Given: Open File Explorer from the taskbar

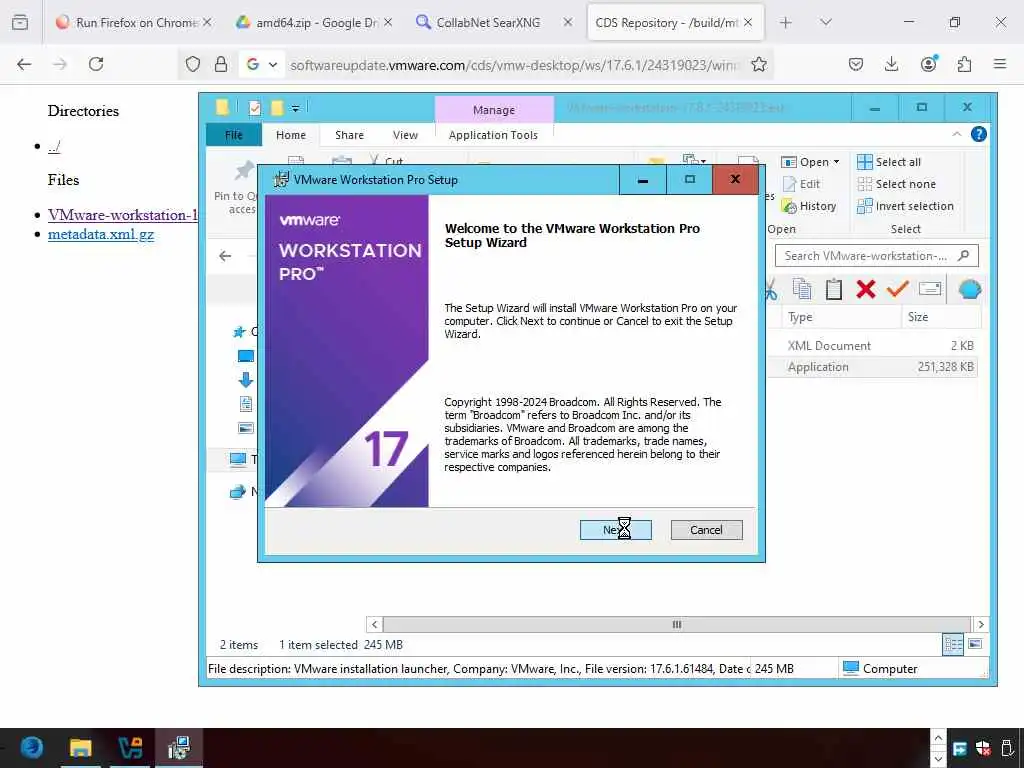Looking at the screenshot, I should (80, 748).
